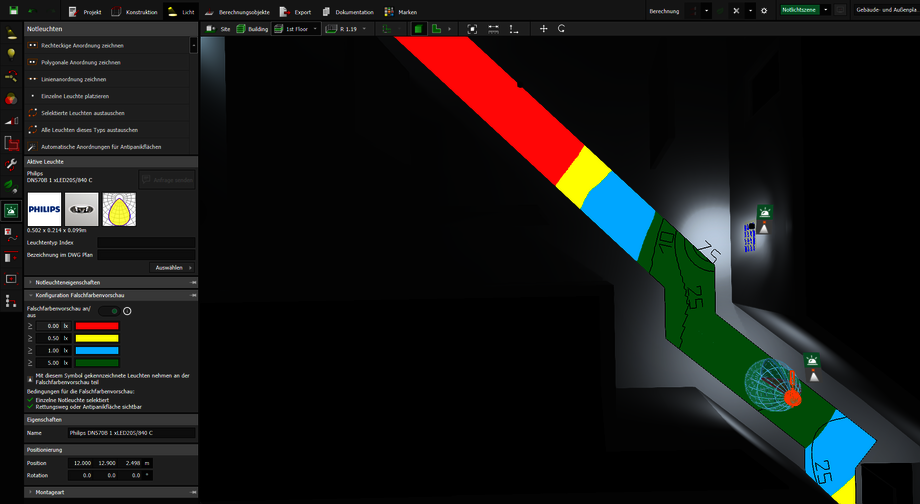Switch to the Berechnungsobjekte tab
920x504 pixels.
243,12
